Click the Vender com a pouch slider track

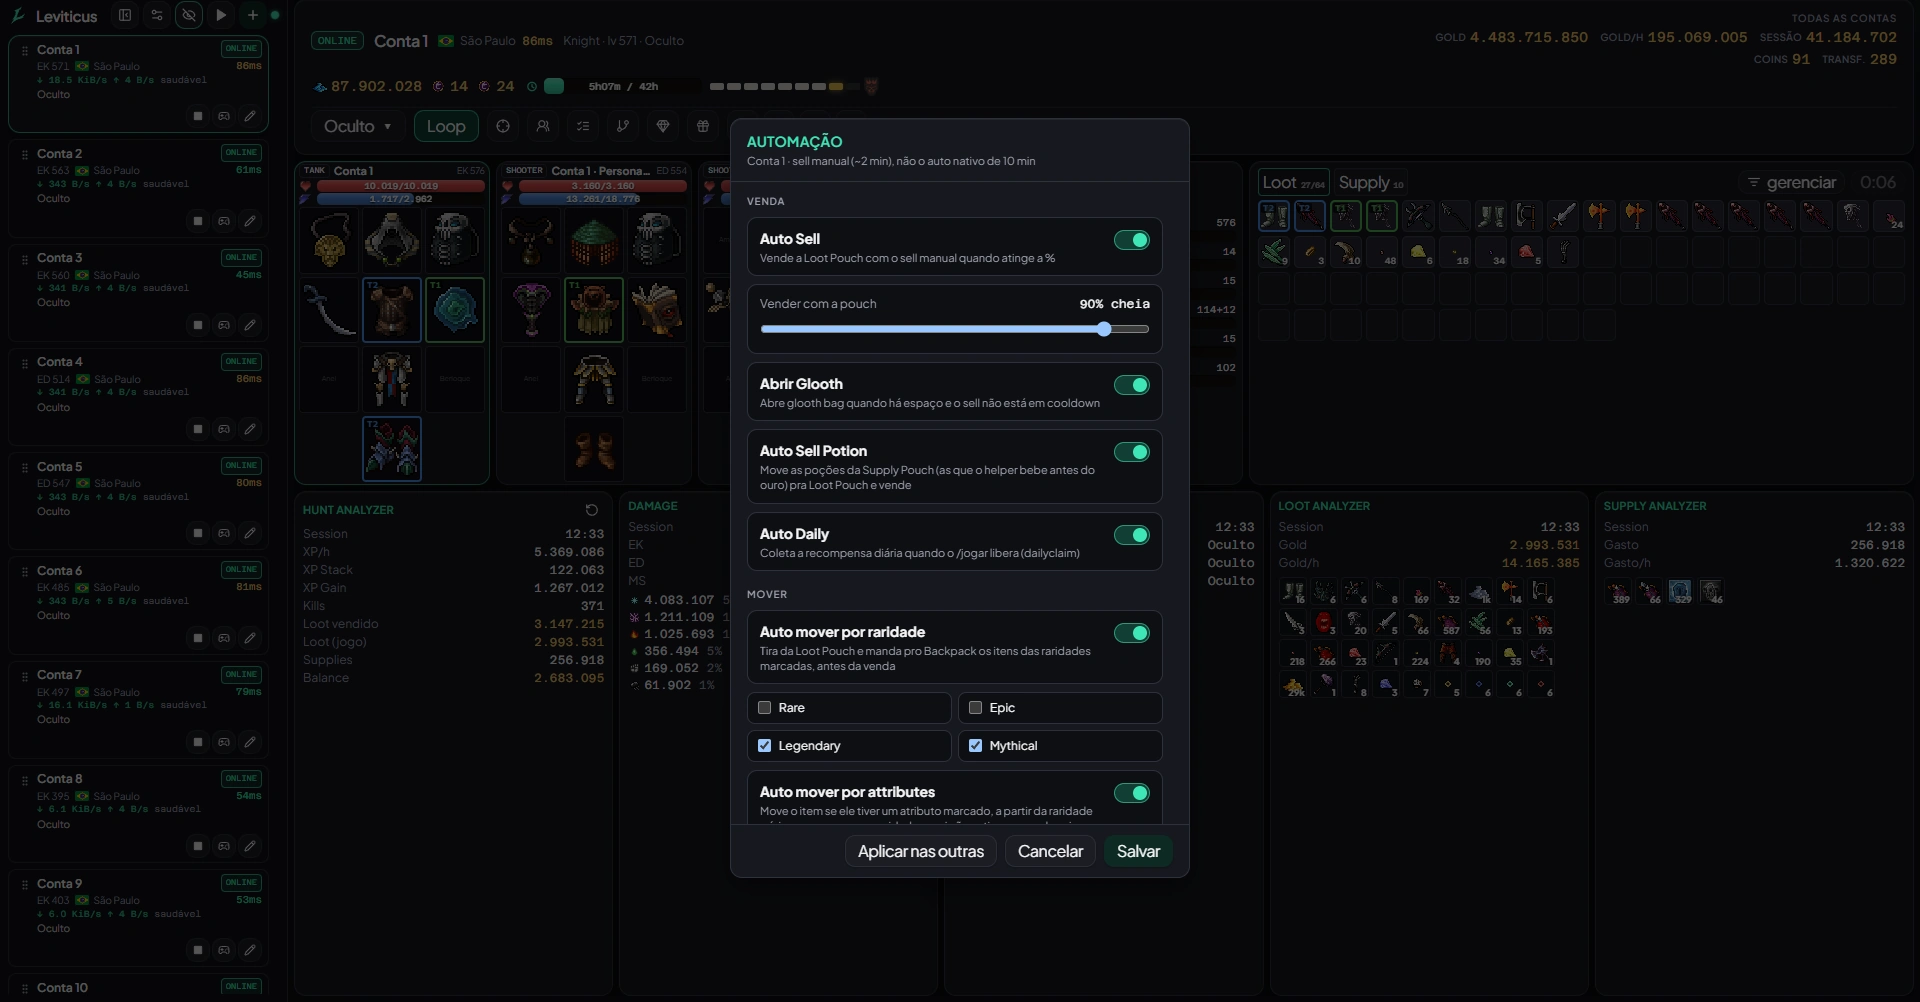click(955, 329)
